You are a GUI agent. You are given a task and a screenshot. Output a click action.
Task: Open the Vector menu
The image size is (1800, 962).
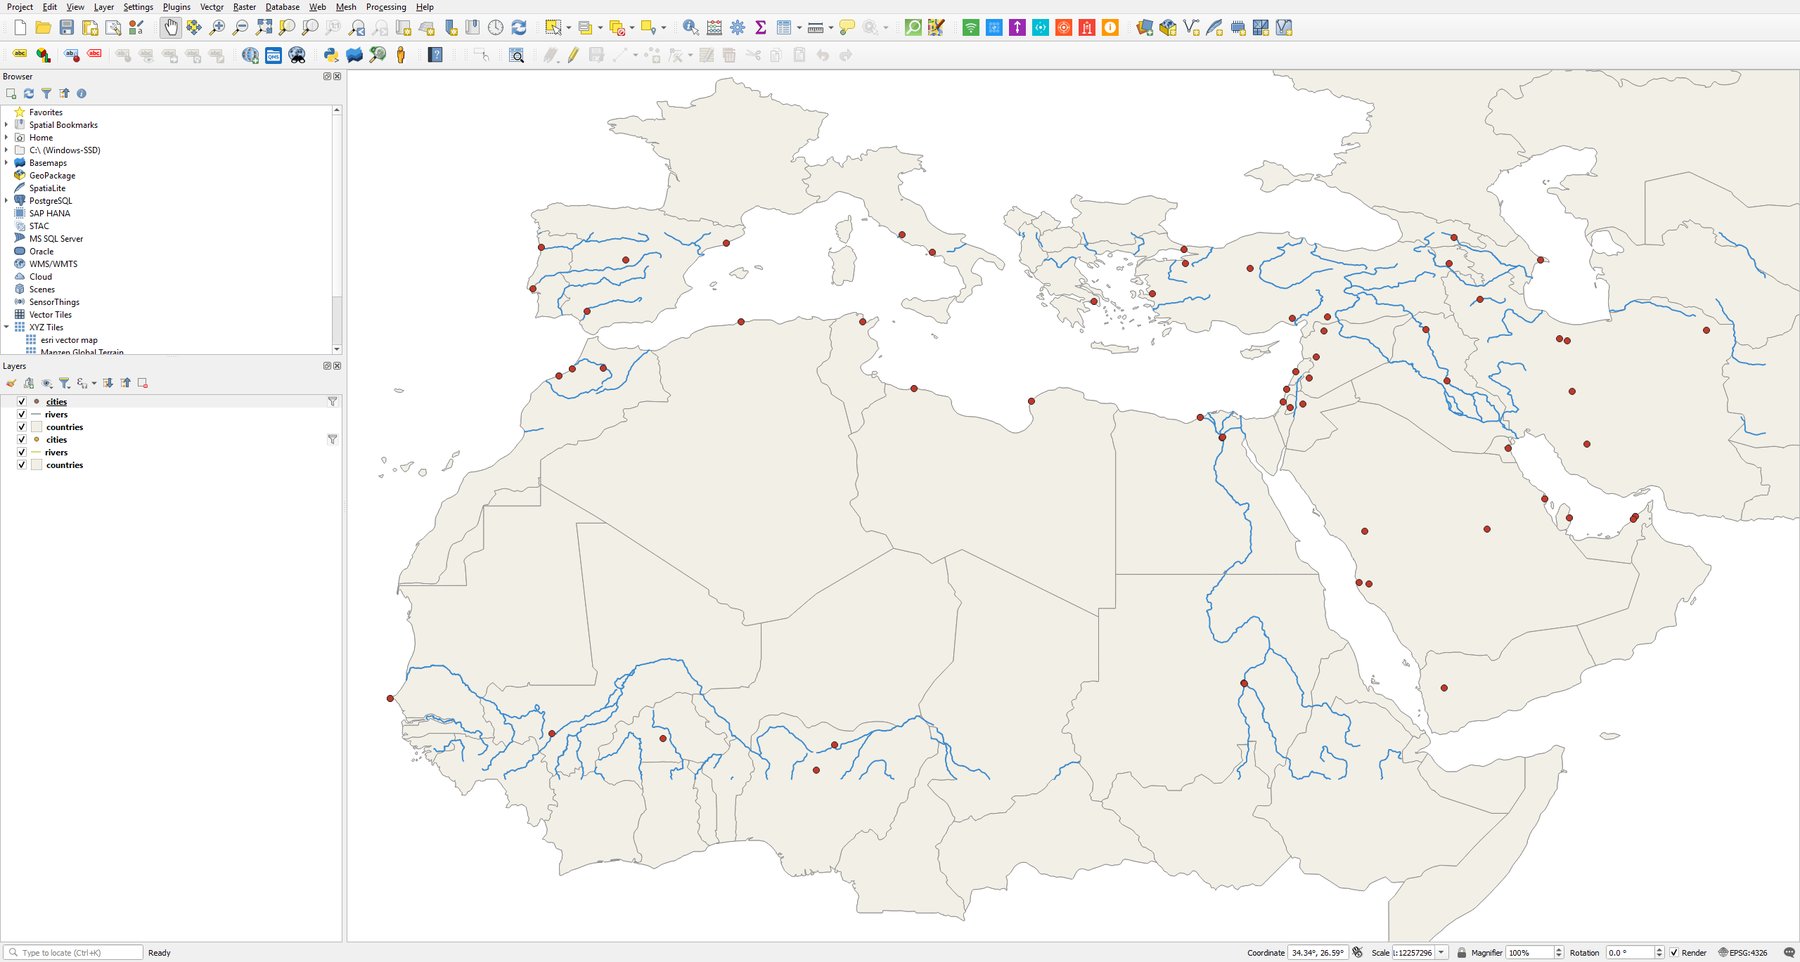click(x=212, y=7)
